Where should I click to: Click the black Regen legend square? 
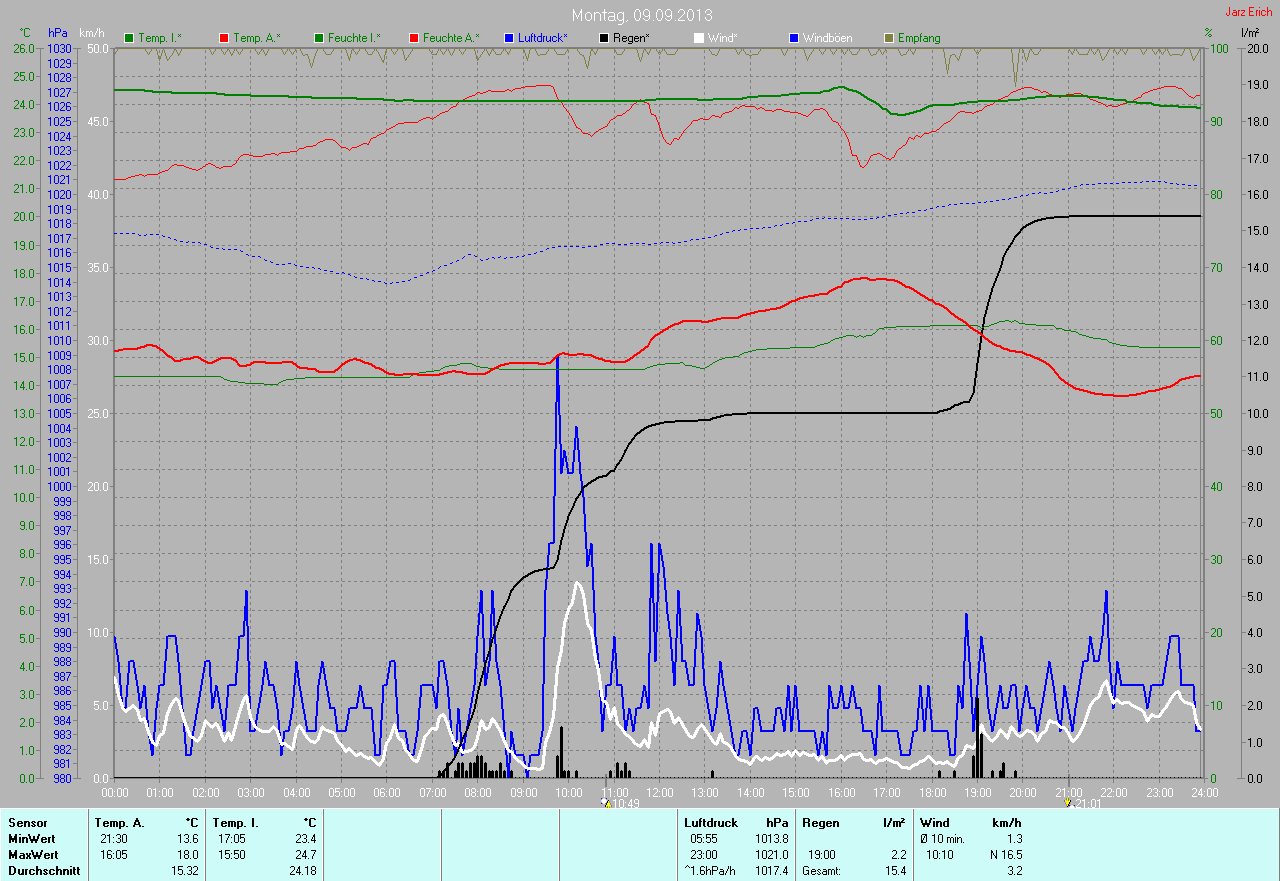click(604, 38)
